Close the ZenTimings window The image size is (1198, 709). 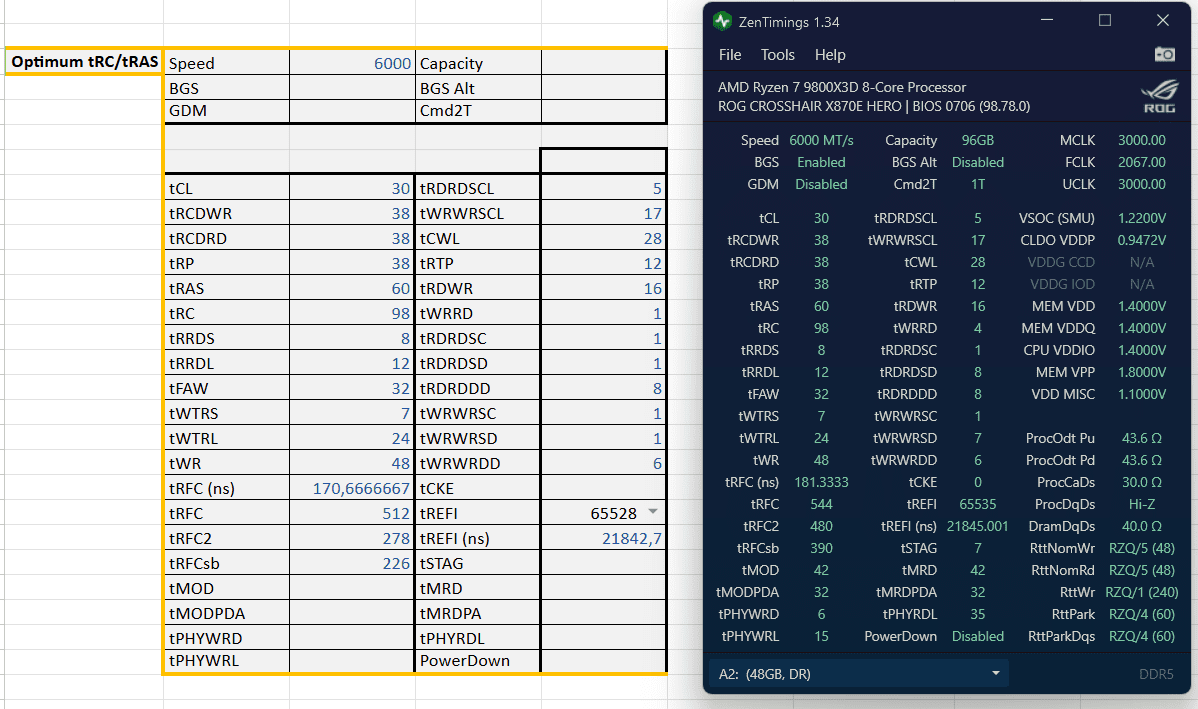click(1163, 21)
